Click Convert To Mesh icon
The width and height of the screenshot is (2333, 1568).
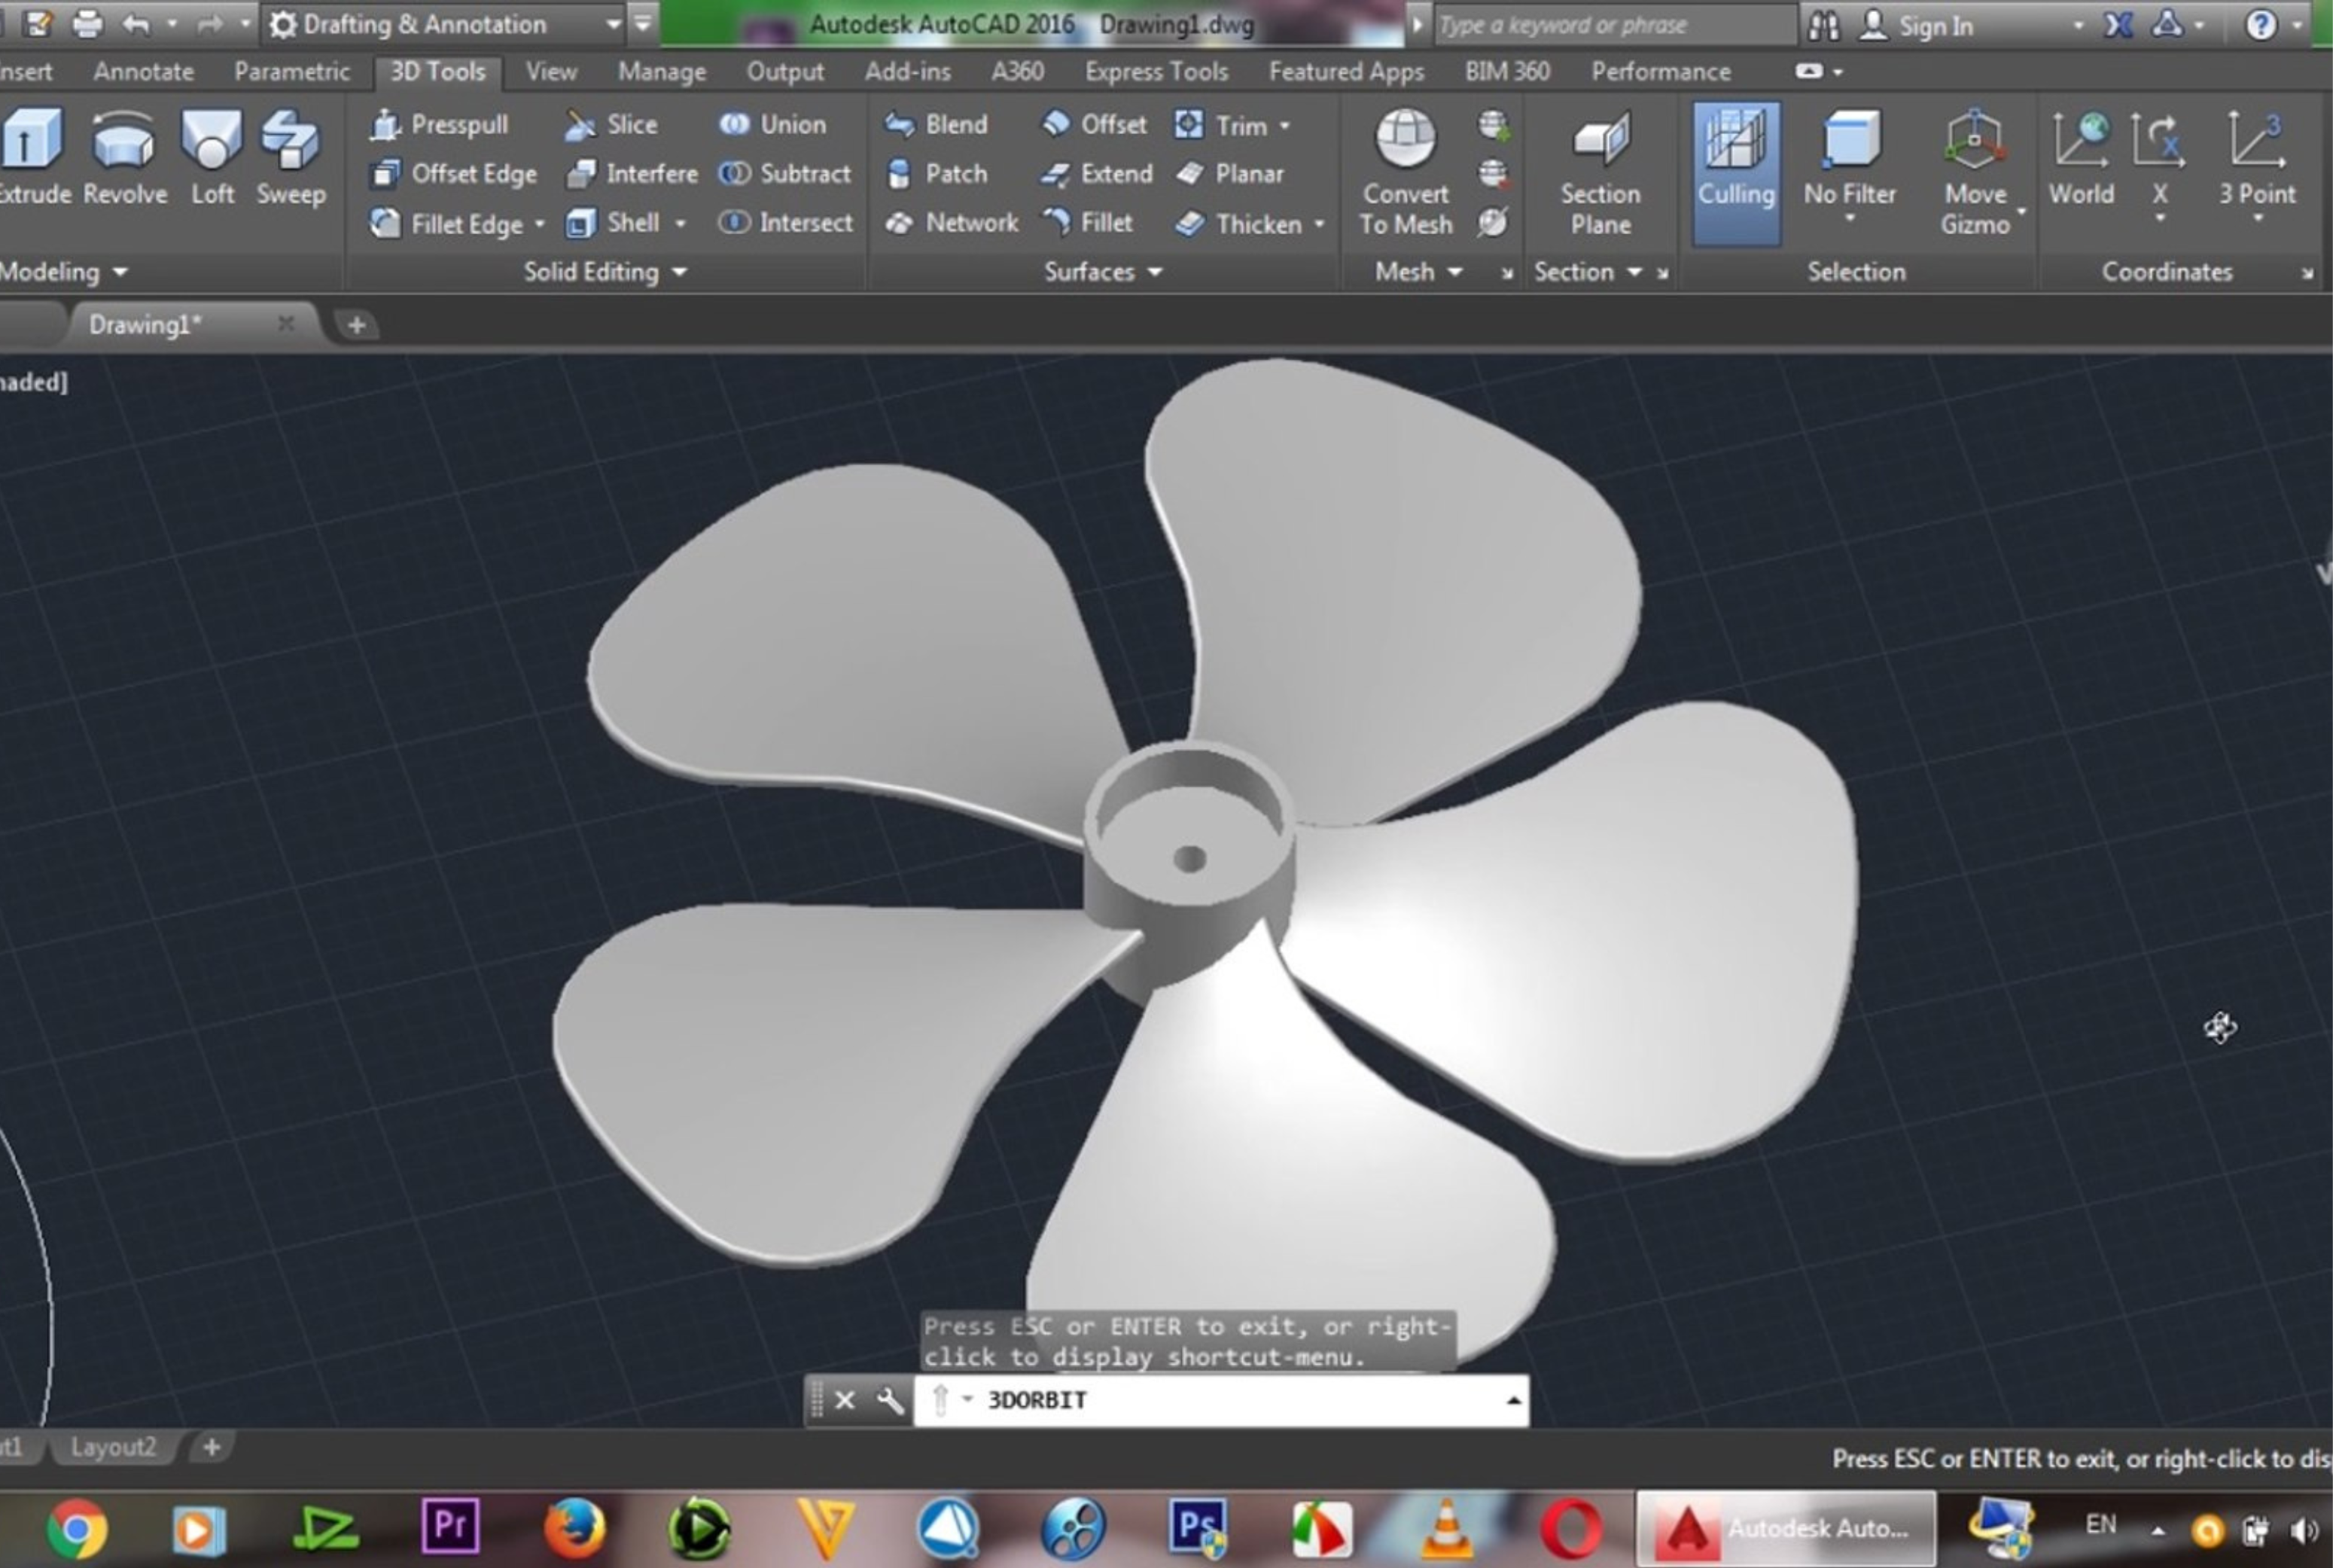pos(1405,140)
